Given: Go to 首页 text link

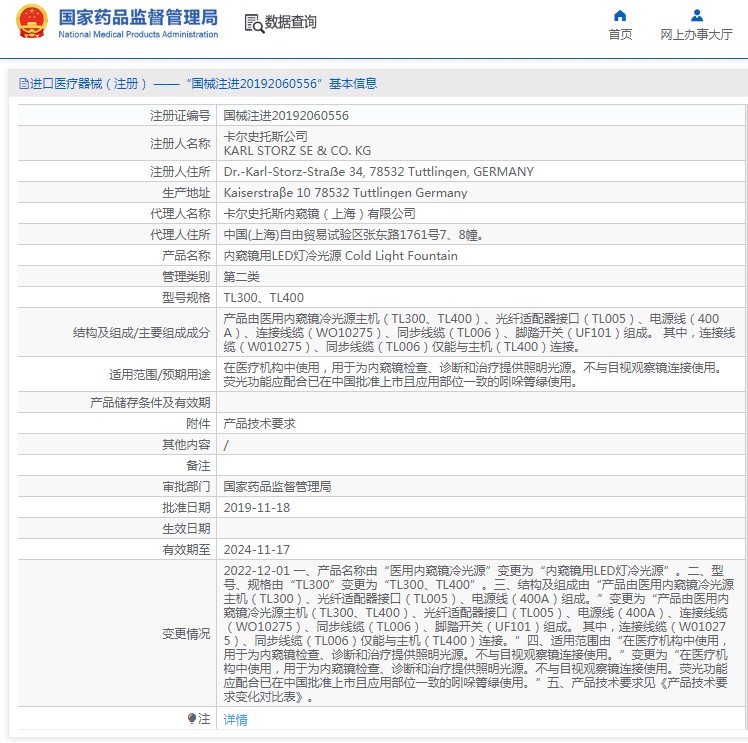Looking at the screenshot, I should [x=620, y=34].
